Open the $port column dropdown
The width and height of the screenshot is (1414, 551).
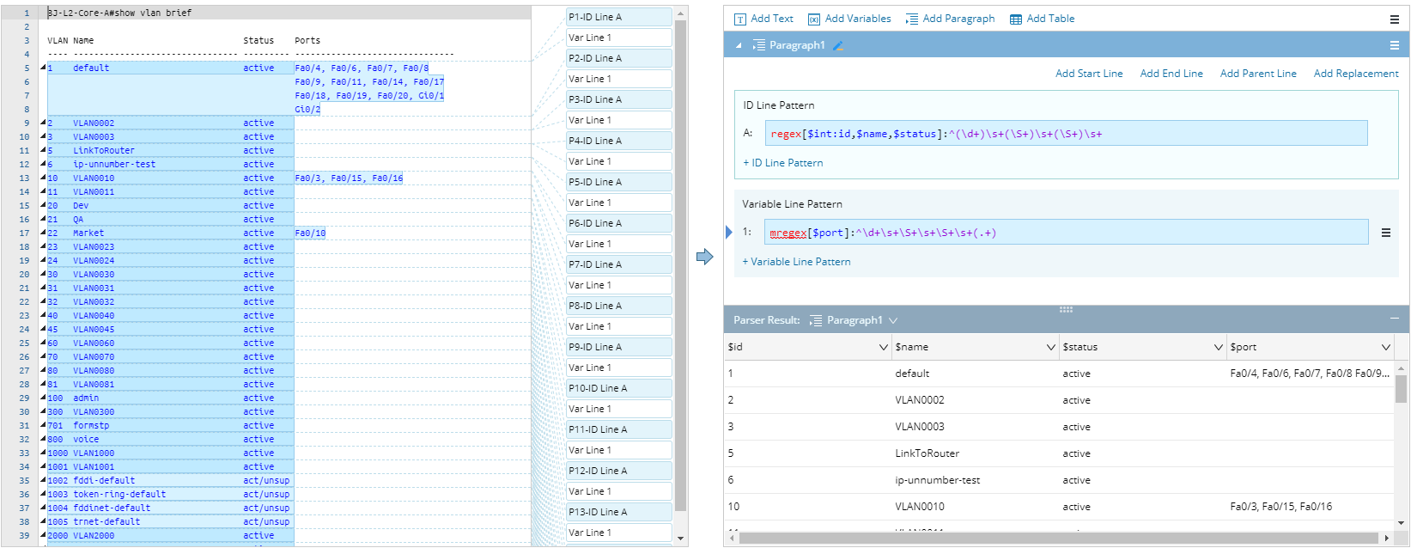[x=1386, y=347]
